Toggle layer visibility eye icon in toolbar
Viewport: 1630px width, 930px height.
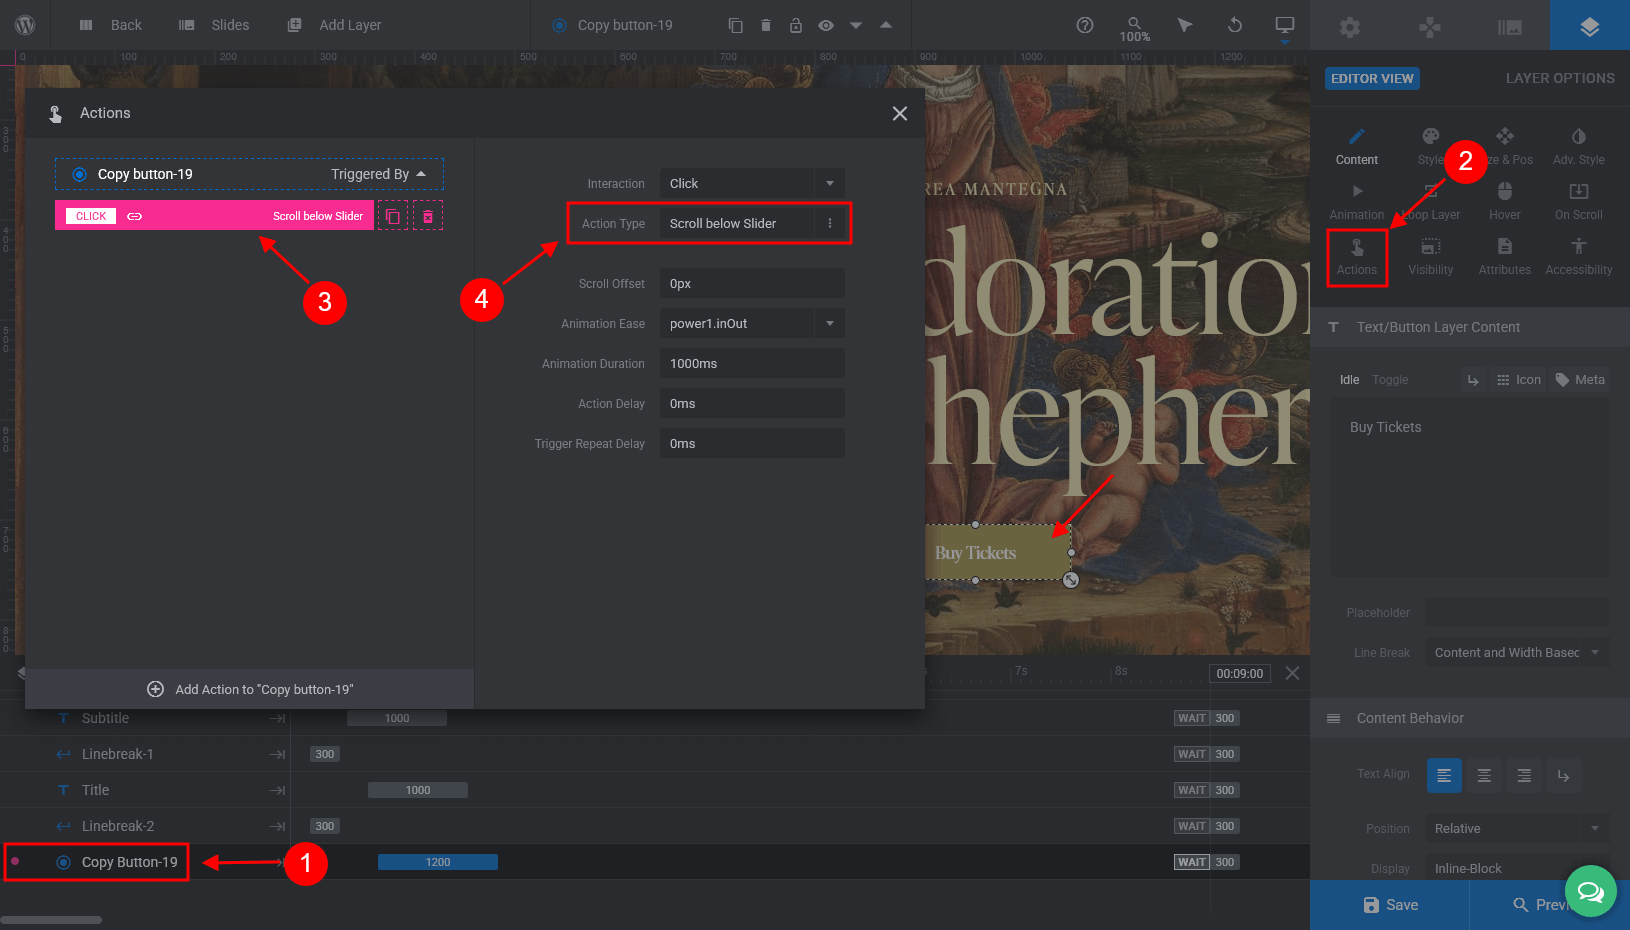pos(826,25)
